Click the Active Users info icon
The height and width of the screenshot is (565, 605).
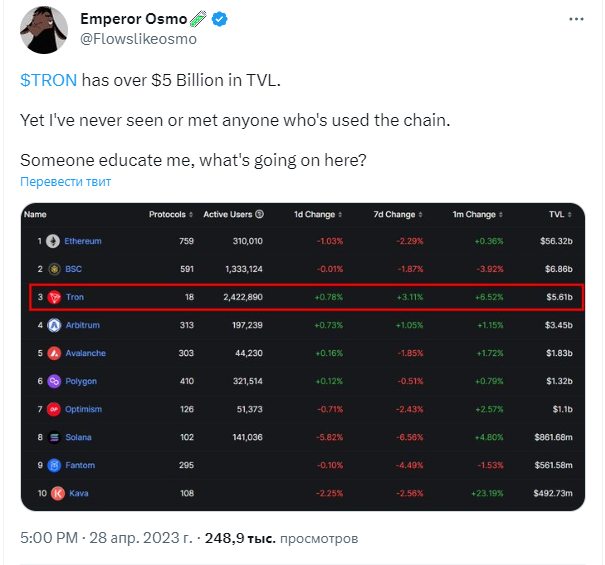coord(260,214)
